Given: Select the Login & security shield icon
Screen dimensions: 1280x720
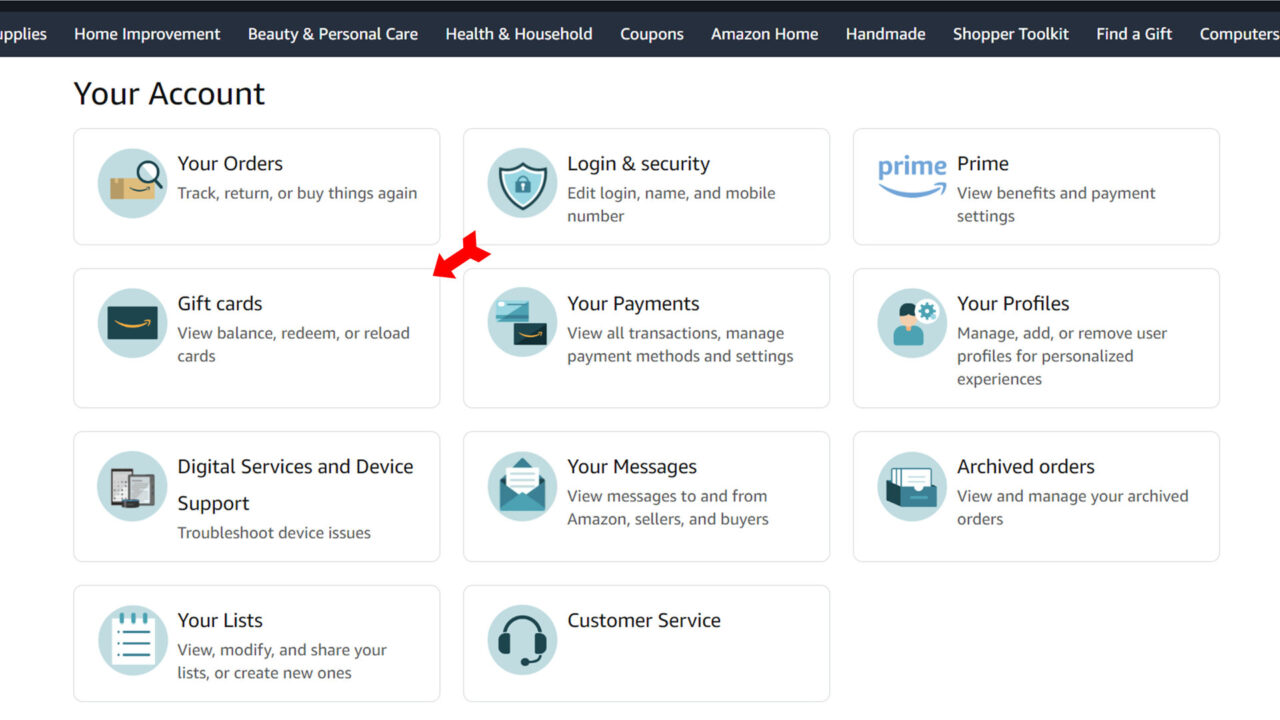Looking at the screenshot, I should point(521,185).
